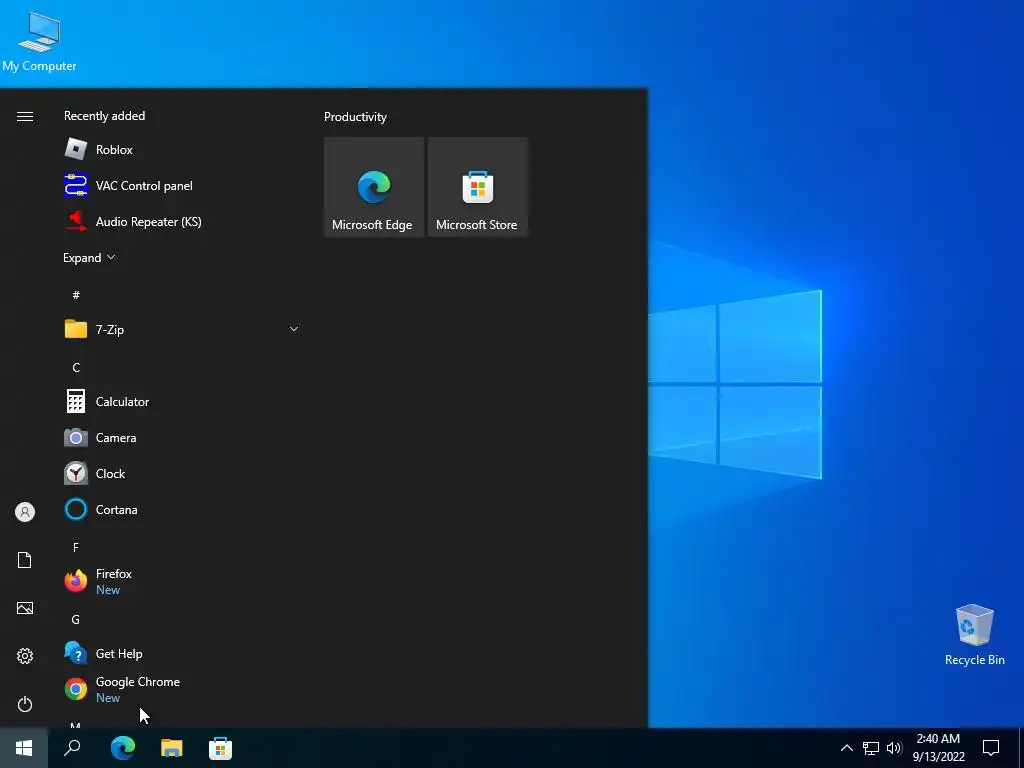Open volume control in tray
This screenshot has height=768, width=1024.
pos(894,748)
